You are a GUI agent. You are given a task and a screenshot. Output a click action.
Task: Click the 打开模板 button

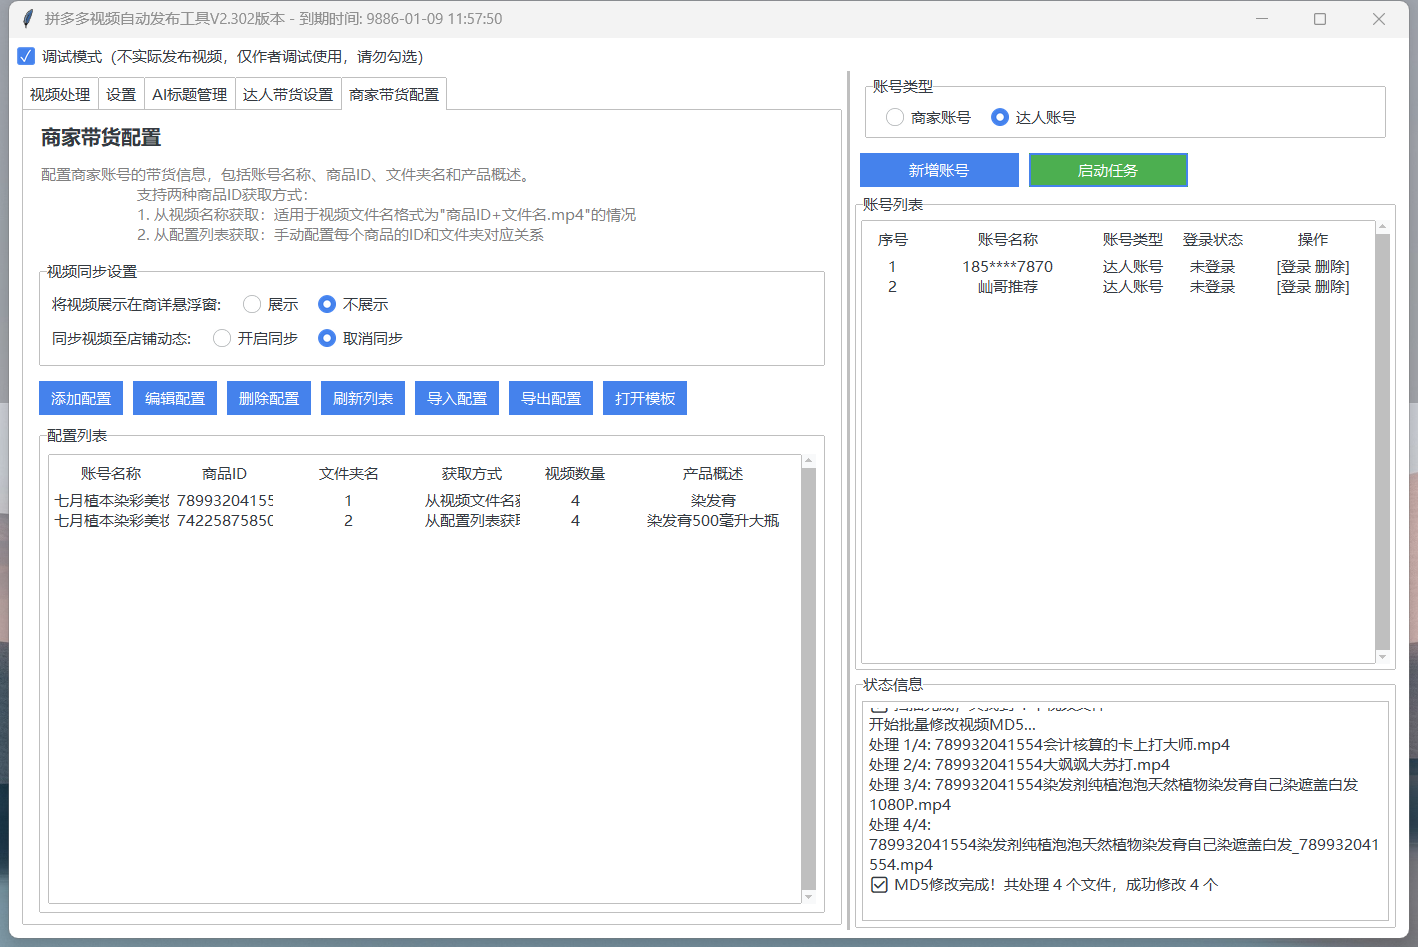tap(645, 398)
